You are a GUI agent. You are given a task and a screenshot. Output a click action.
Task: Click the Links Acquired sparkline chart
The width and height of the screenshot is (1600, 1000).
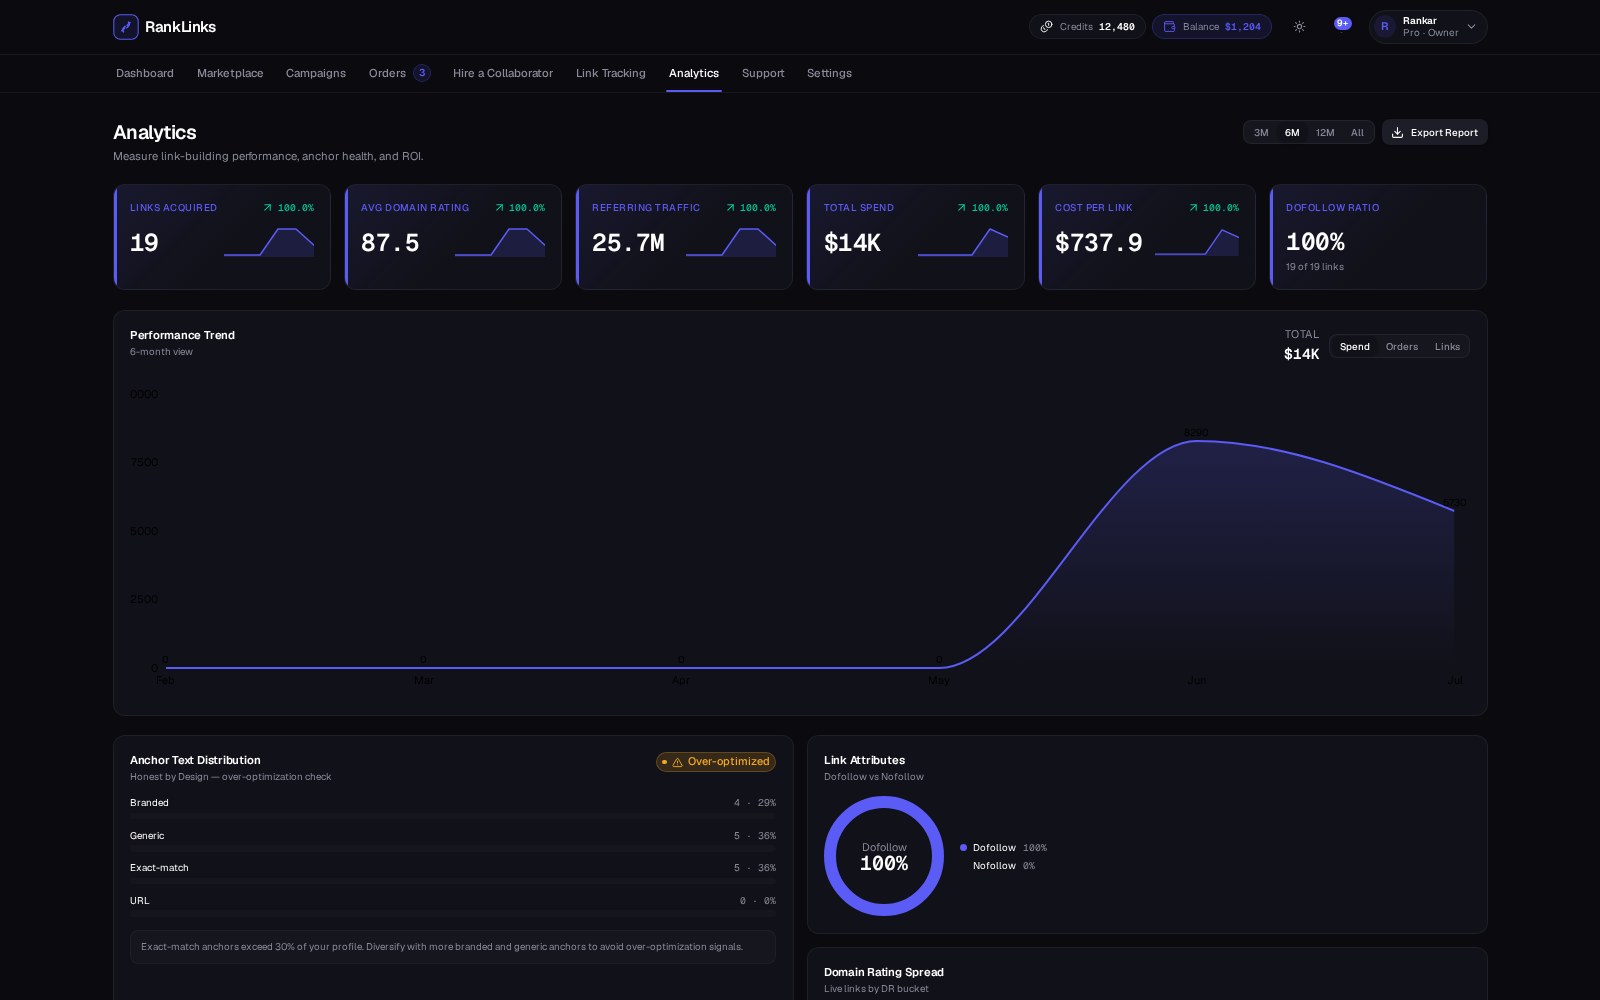click(x=269, y=243)
